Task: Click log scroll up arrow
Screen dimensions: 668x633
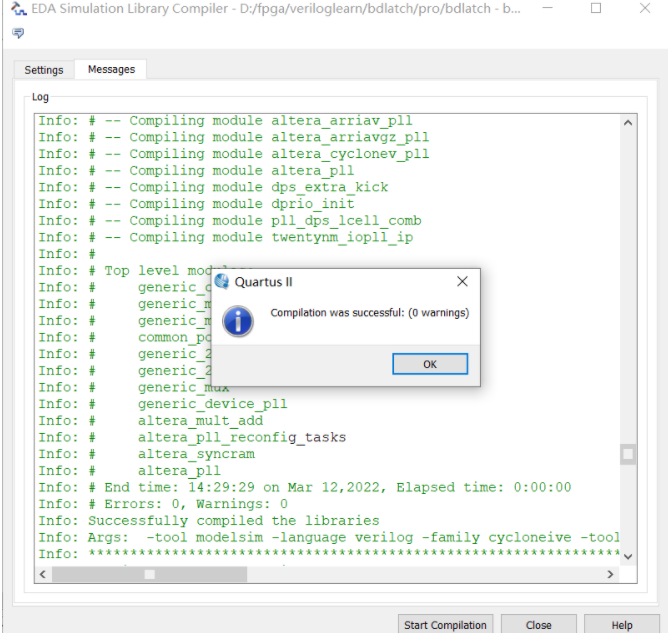Action: coord(628,123)
